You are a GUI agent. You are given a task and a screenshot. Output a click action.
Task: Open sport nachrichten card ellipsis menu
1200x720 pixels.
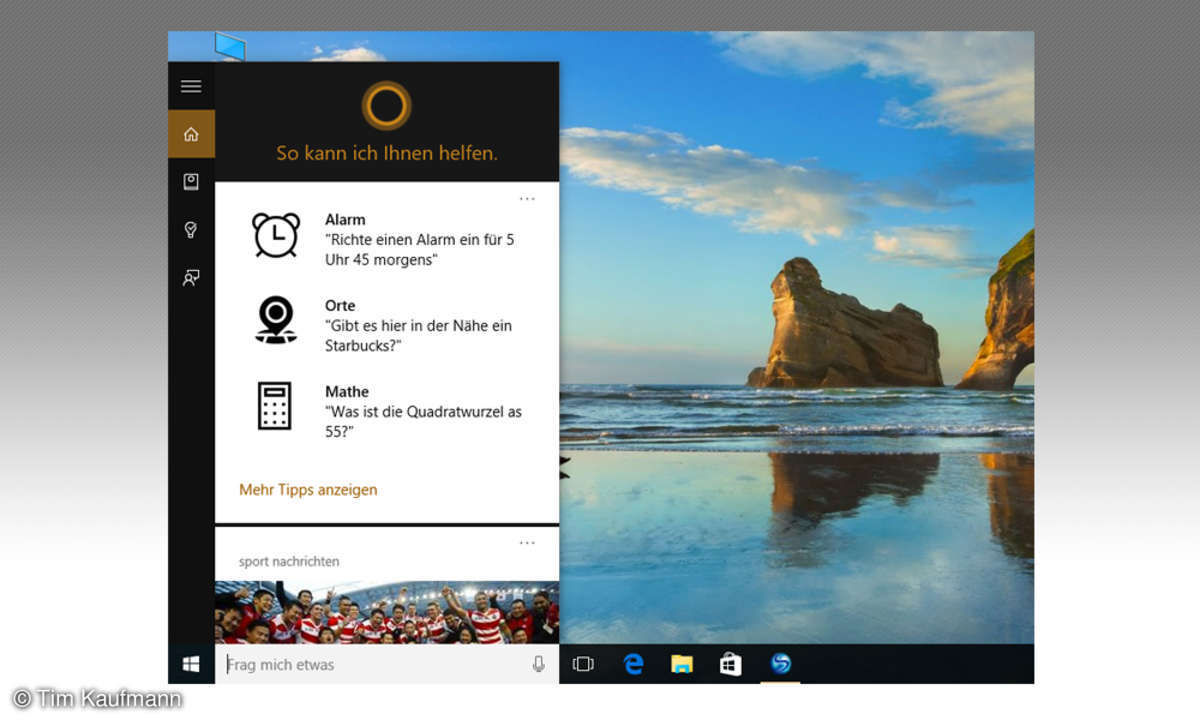click(527, 543)
